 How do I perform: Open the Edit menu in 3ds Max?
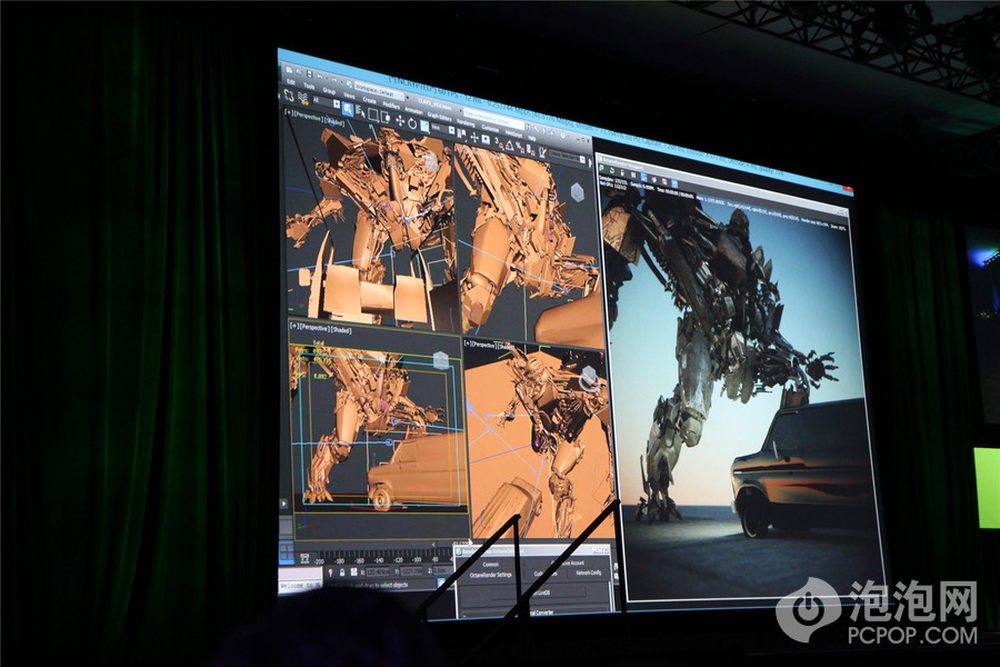coord(291,82)
